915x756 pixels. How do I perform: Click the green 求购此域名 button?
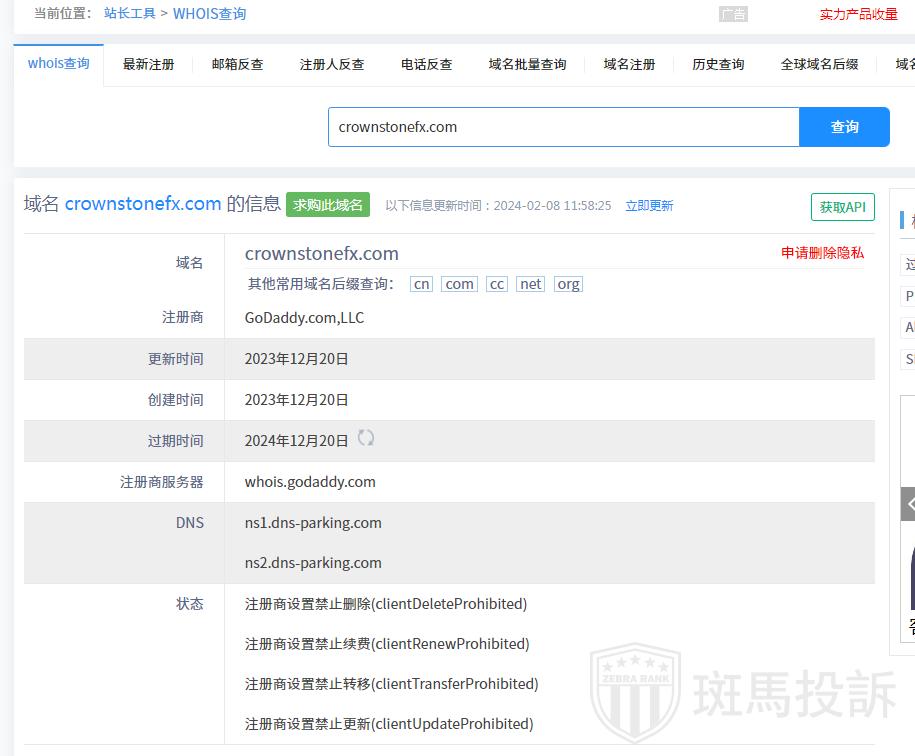click(328, 205)
